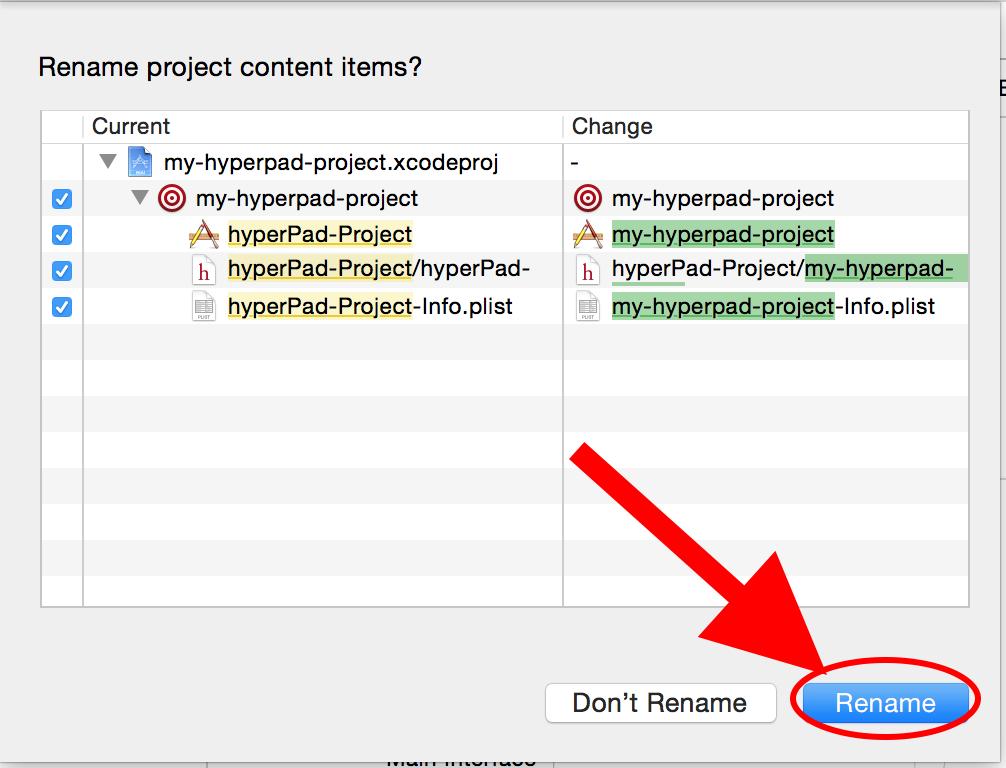This screenshot has height=768, width=1006.
Task: Toggle checkbox for hyperPad-Project-Info.plist row
Action: 62,307
